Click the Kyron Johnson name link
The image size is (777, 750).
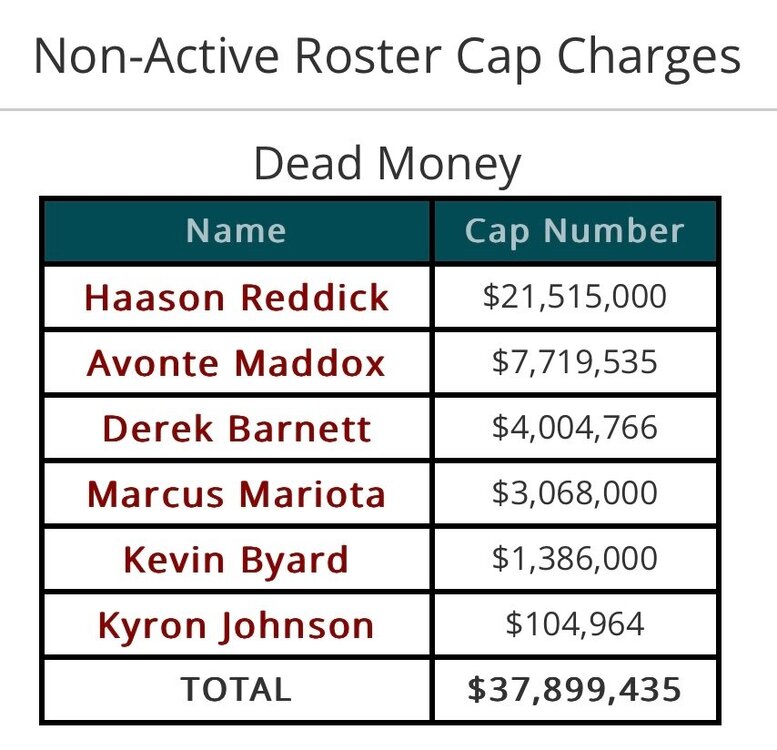coord(236,625)
